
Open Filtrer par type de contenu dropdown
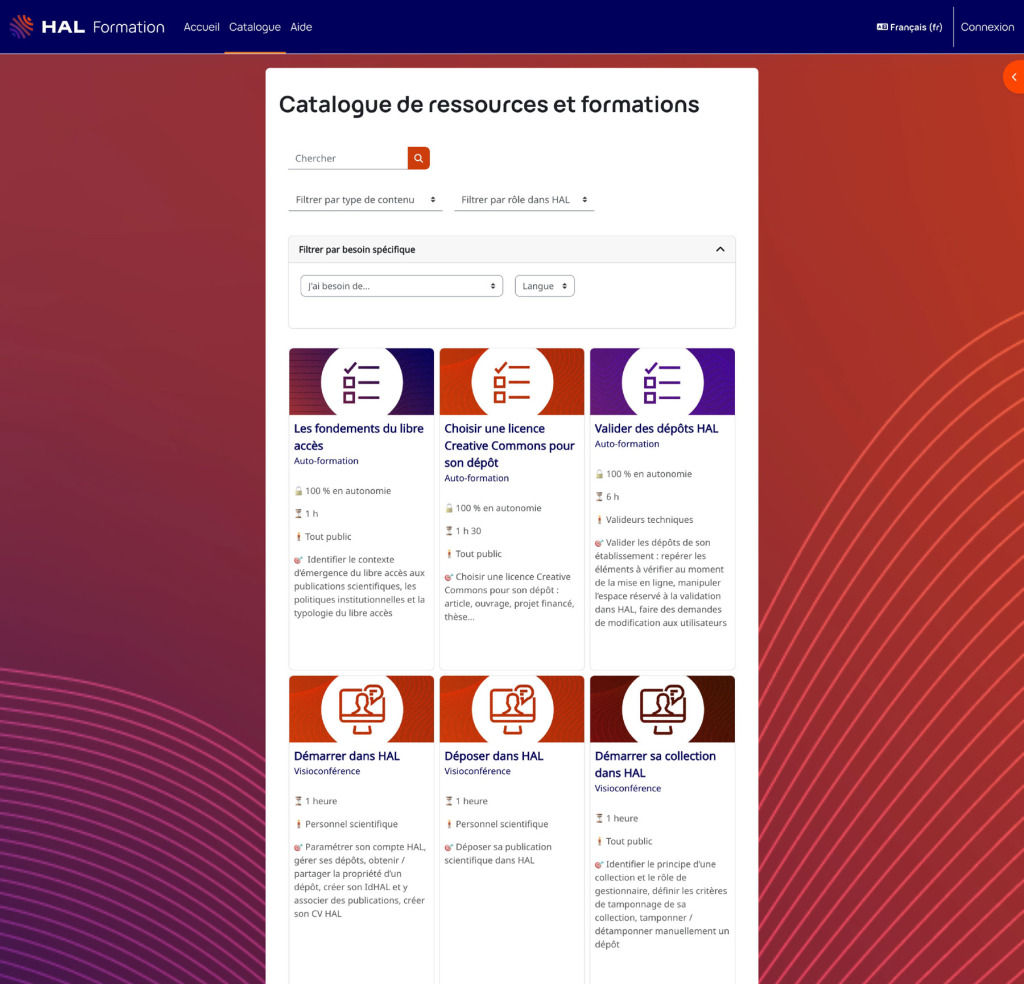pyautogui.click(x=365, y=200)
